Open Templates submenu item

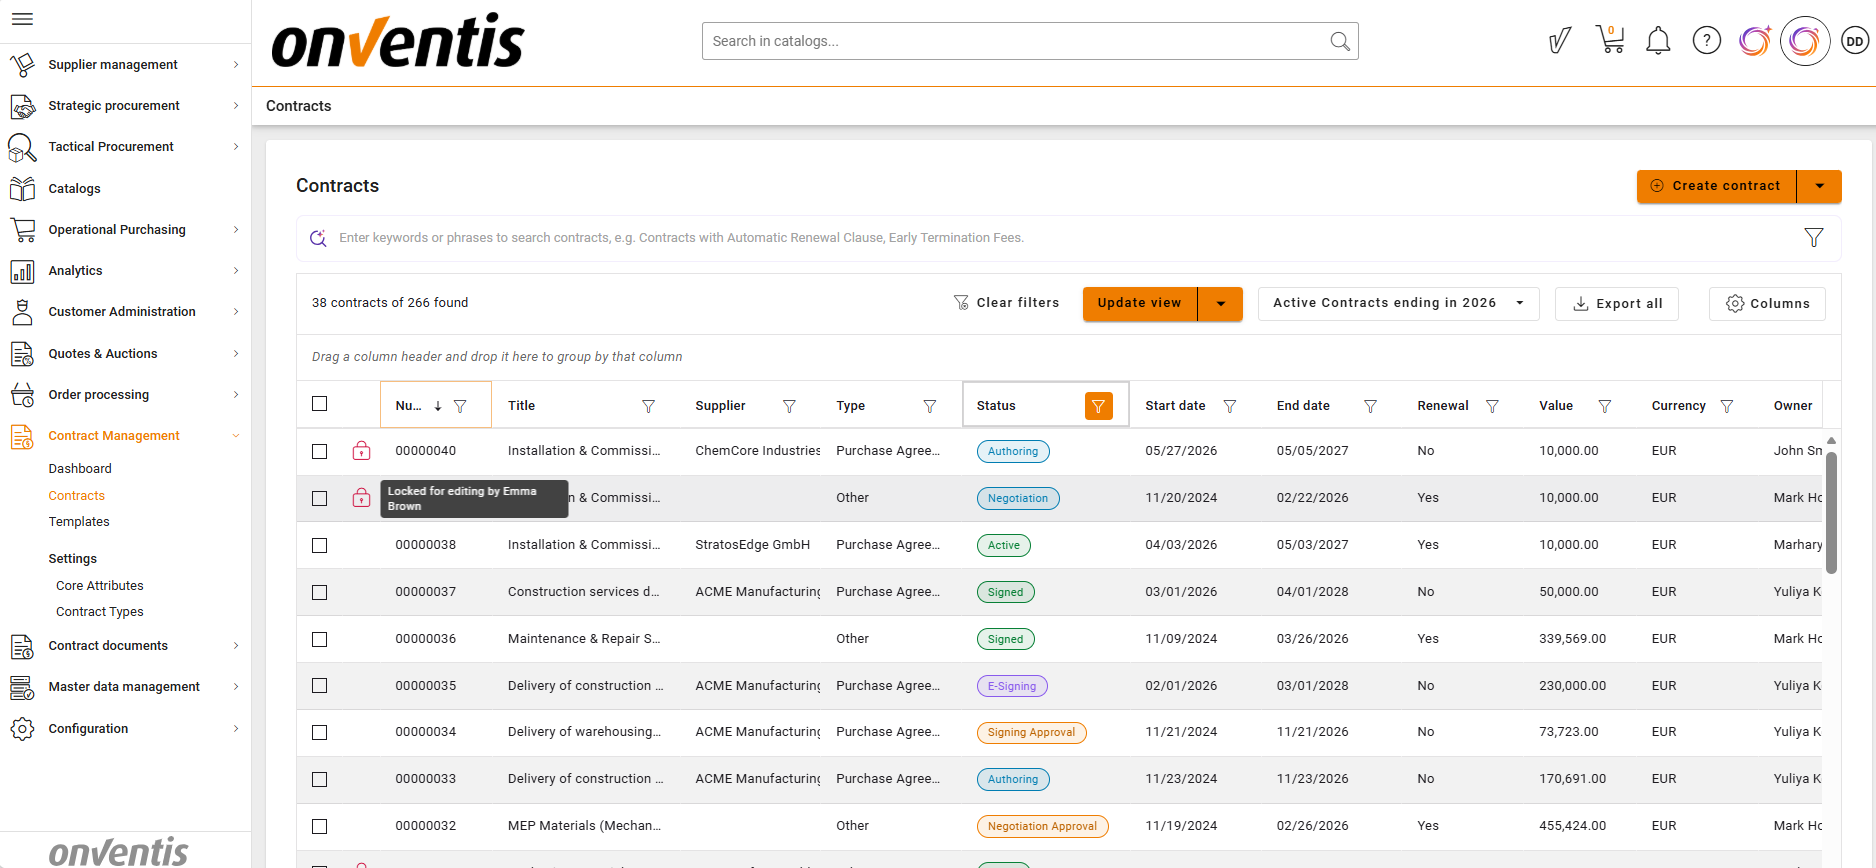(79, 522)
